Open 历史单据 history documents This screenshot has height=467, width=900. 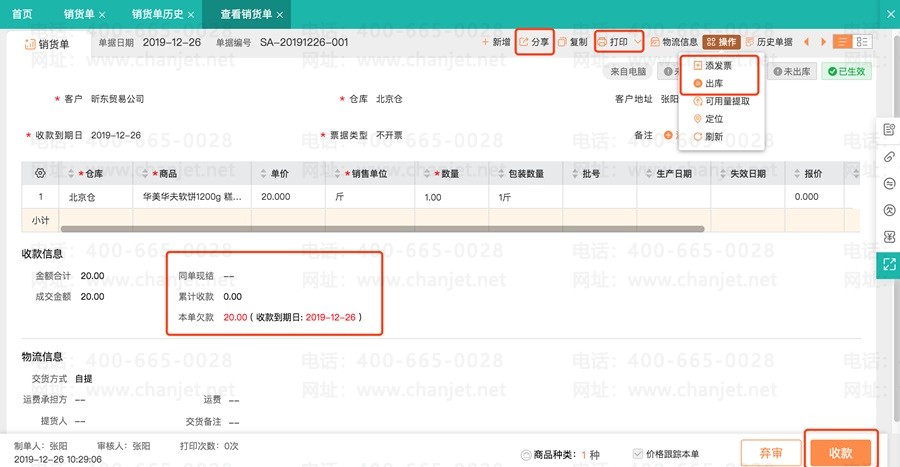tap(769, 42)
